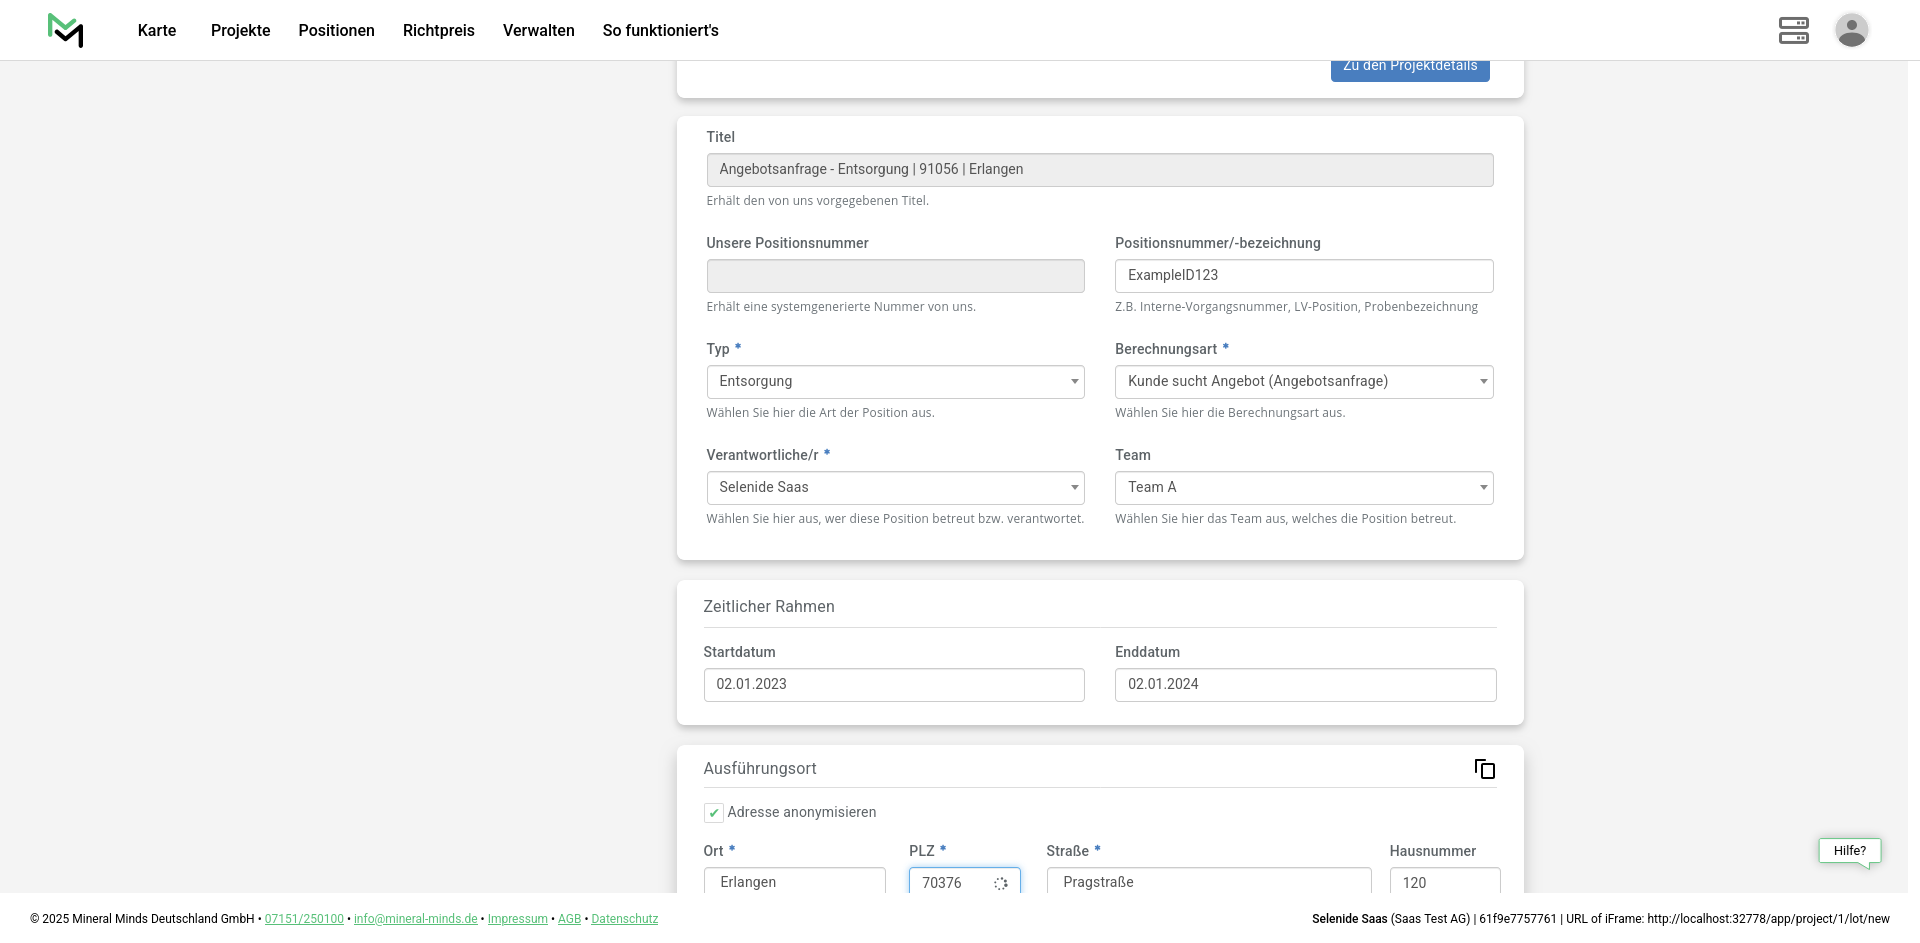This screenshot has height=943, width=1920.
Task: Open the Projekte menu item
Action: [240, 31]
